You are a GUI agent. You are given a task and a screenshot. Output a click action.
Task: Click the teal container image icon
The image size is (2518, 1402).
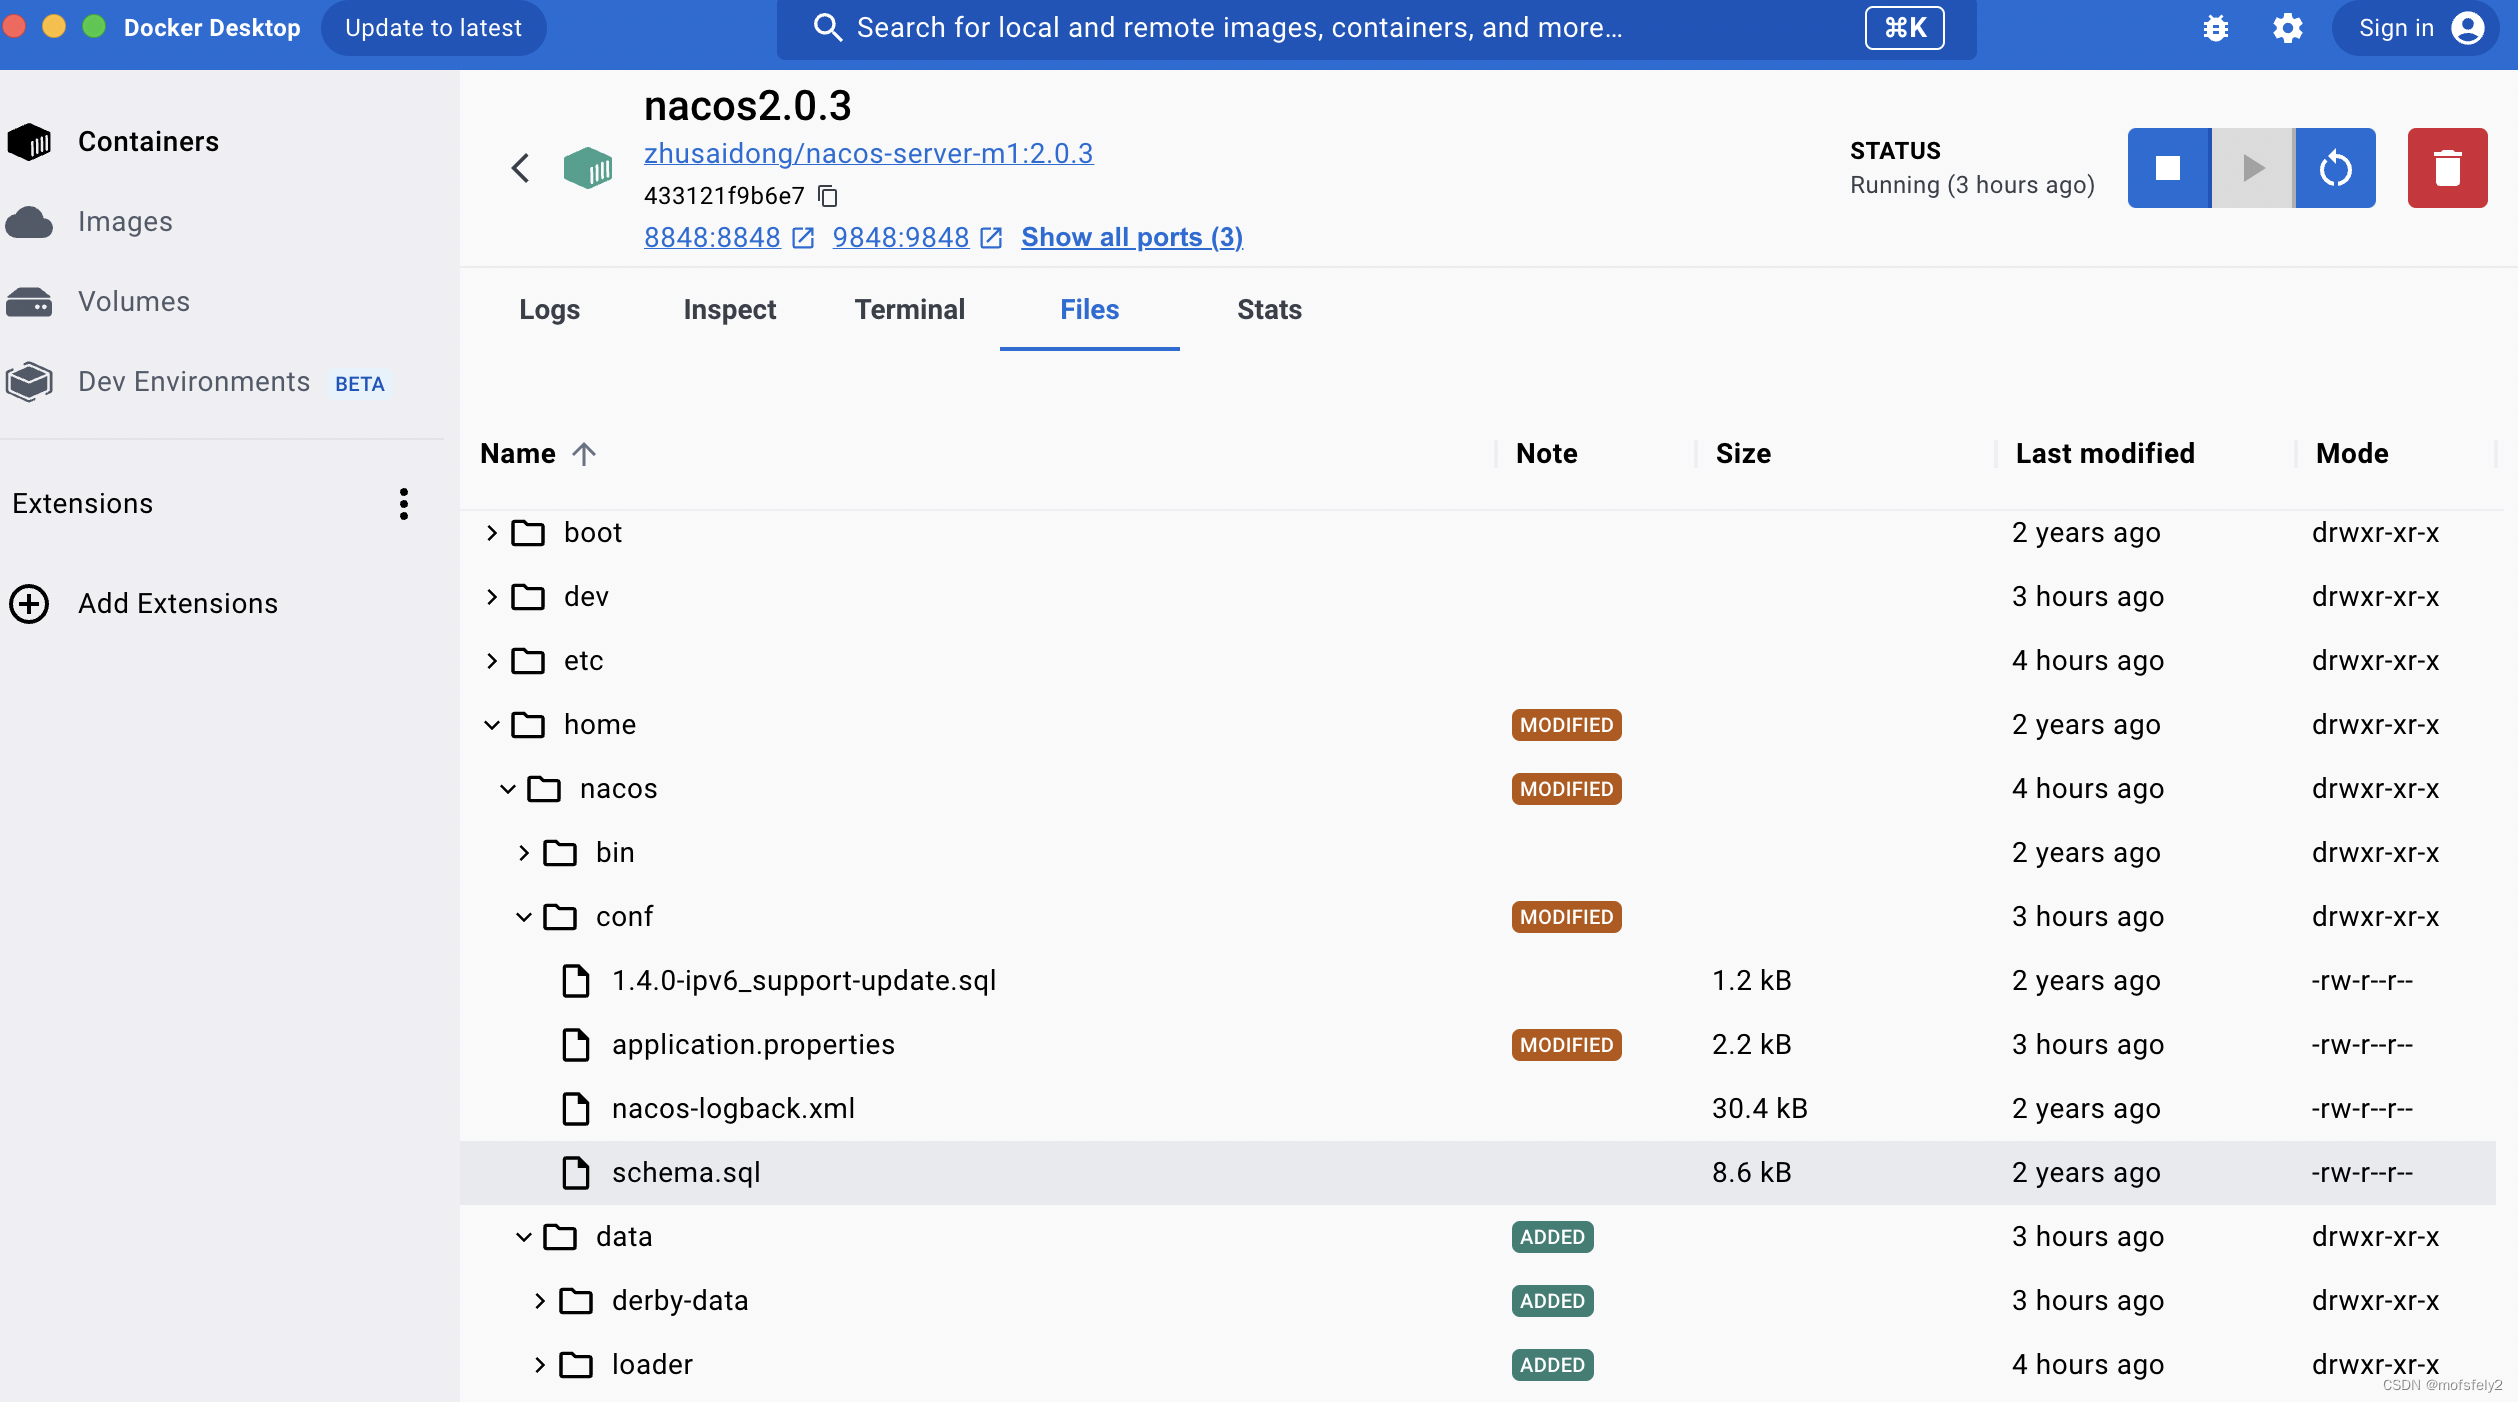(x=588, y=168)
